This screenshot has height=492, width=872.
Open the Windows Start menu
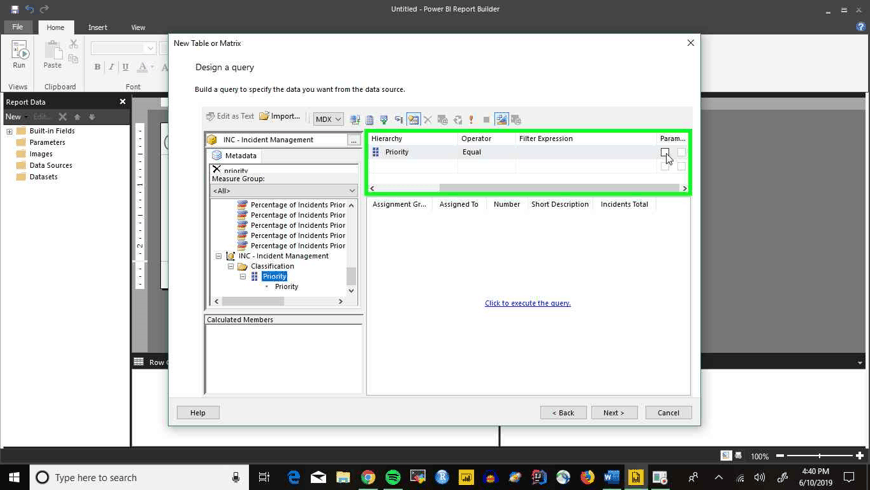coord(14,478)
